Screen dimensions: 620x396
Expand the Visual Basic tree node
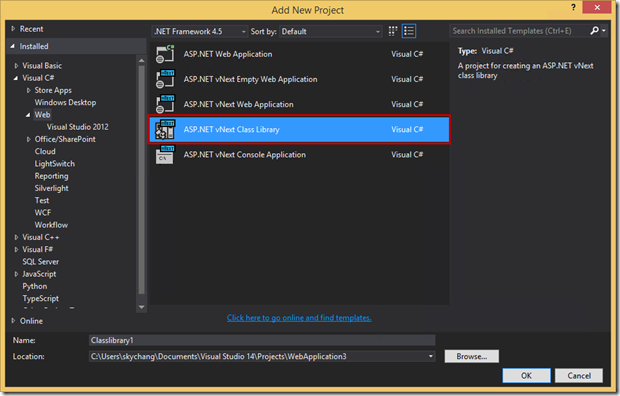click(x=16, y=66)
